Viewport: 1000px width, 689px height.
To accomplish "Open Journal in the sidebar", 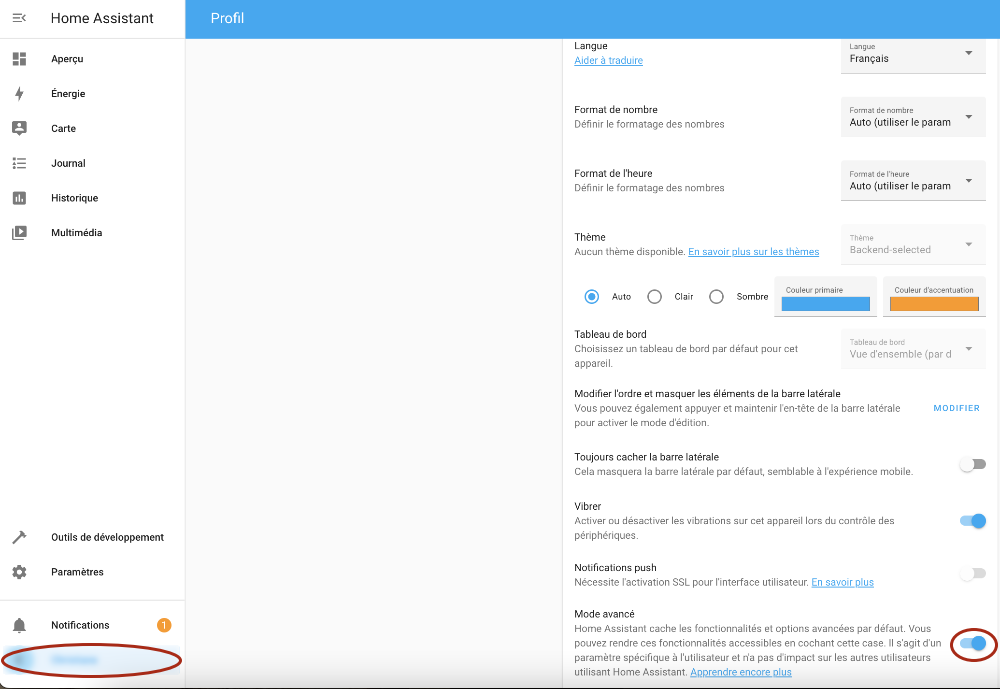I will 92,163.
